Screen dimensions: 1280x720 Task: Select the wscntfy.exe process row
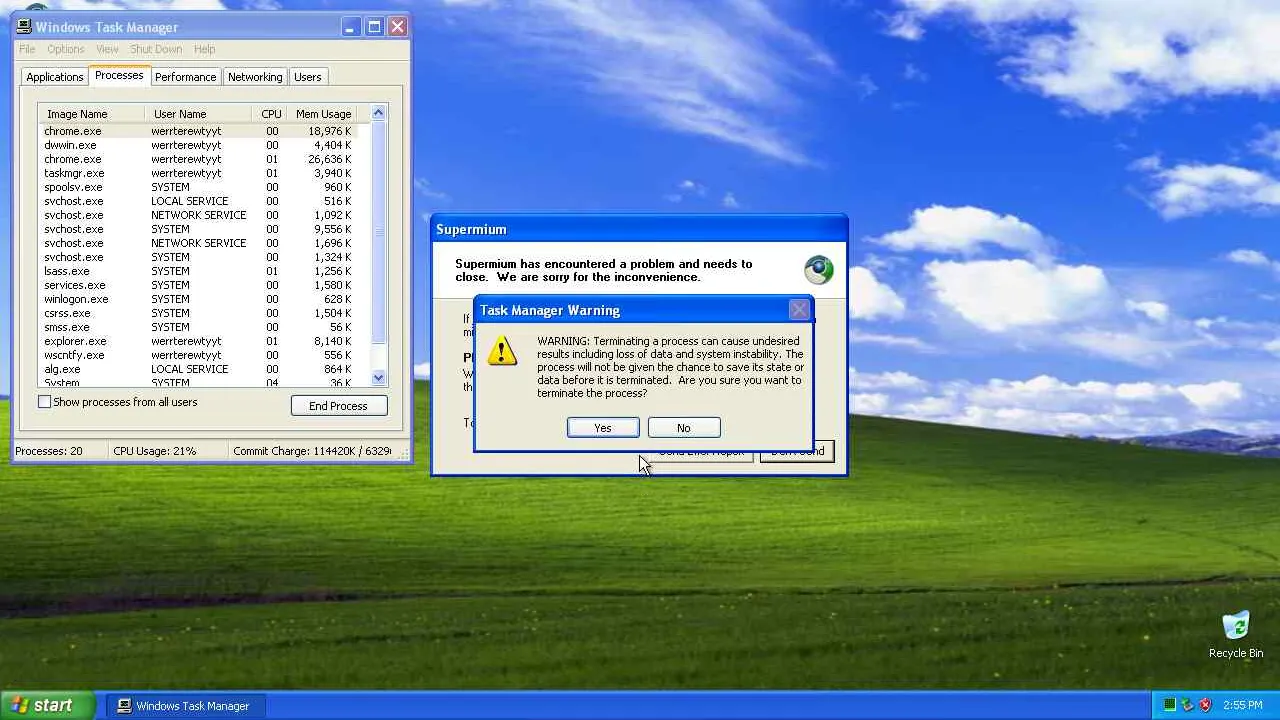coord(198,355)
